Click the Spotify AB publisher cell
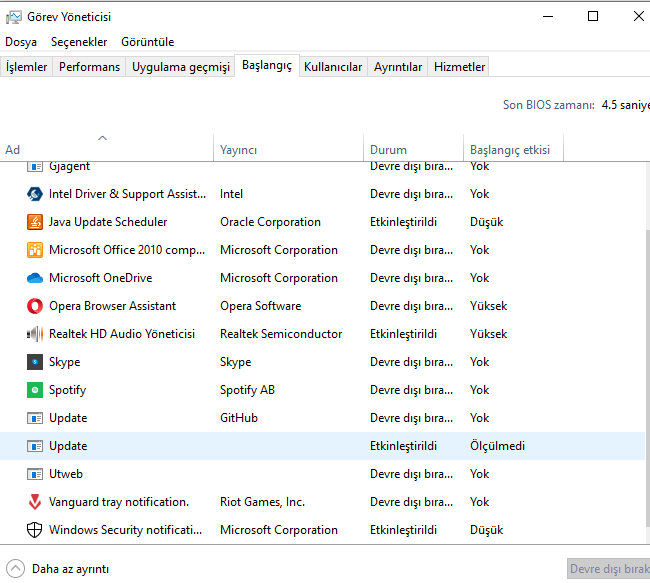The width and height of the screenshot is (650, 583). 247,390
